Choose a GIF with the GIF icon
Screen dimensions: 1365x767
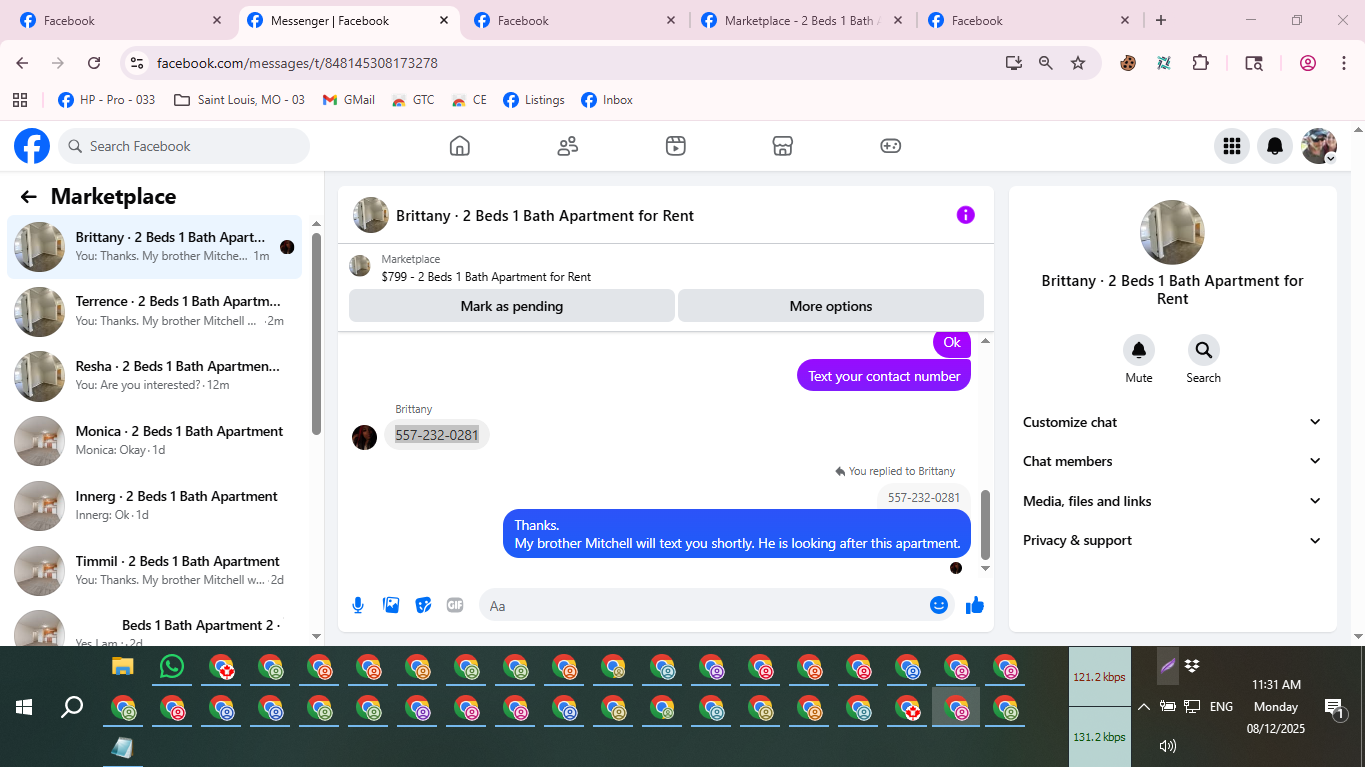(x=455, y=605)
